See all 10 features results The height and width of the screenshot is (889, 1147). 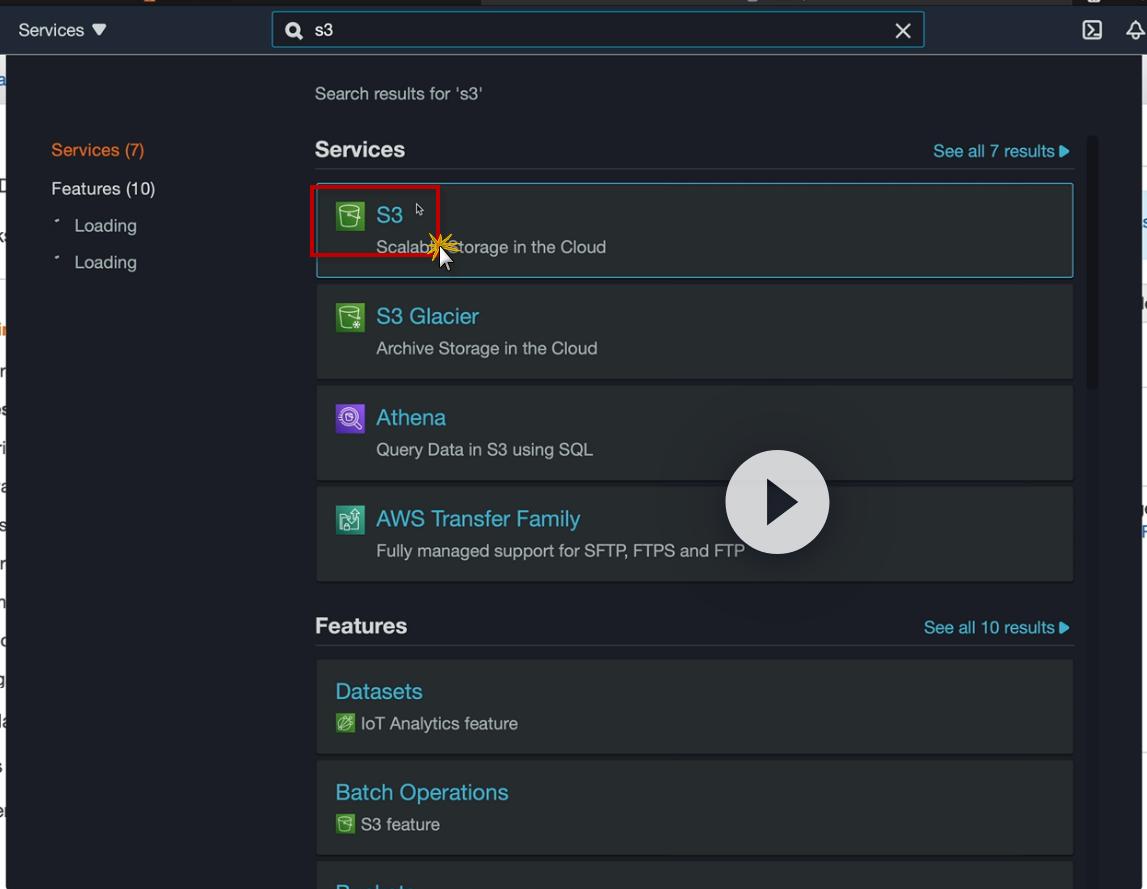point(996,628)
